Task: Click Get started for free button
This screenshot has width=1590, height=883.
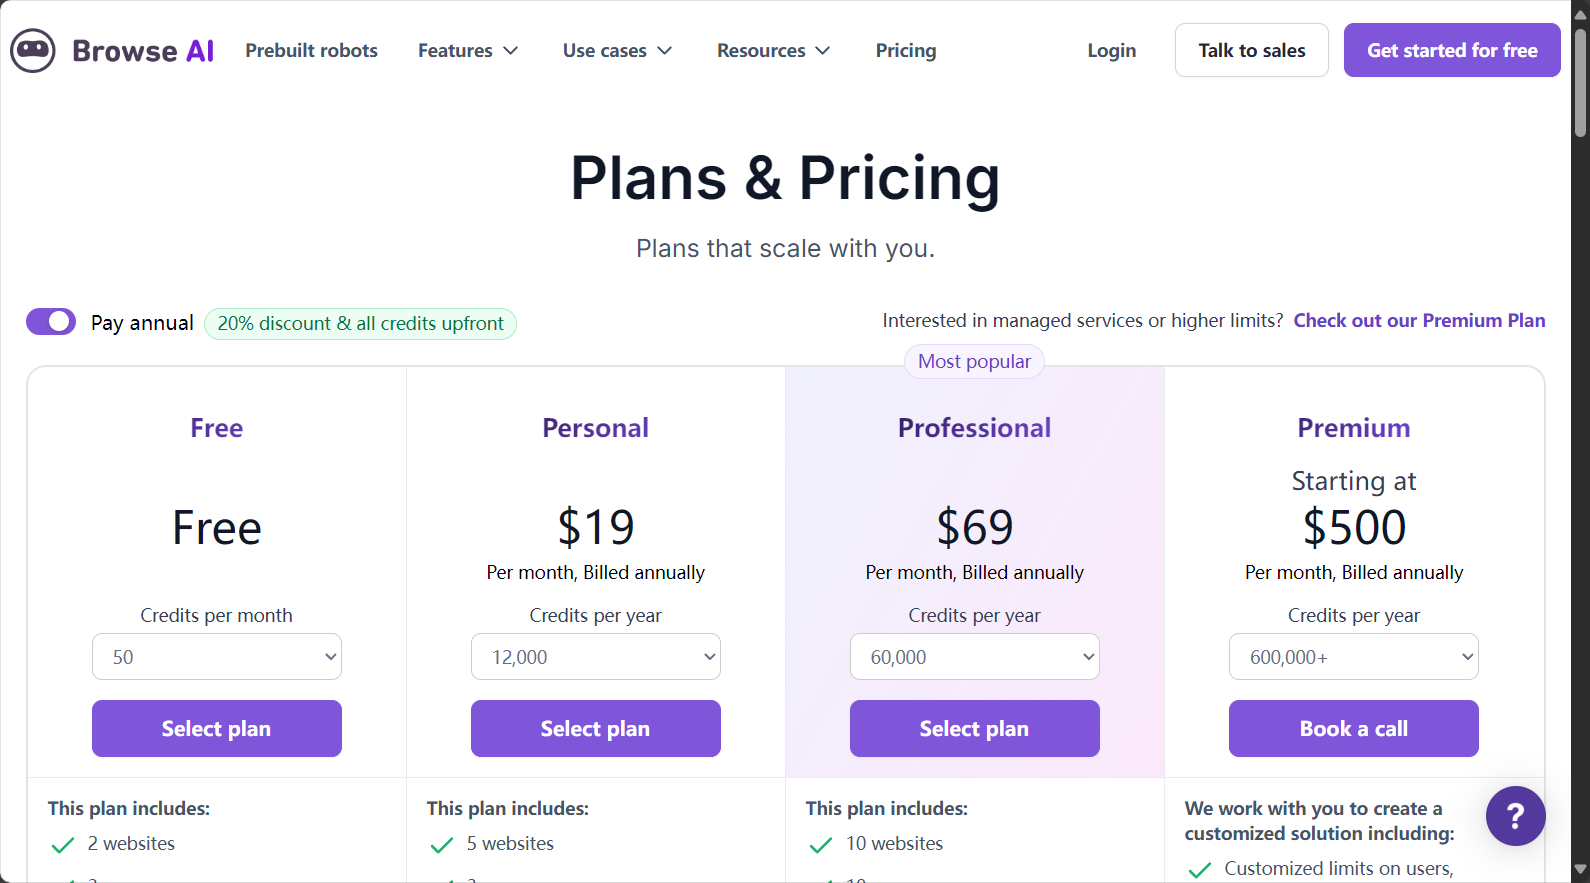Action: pyautogui.click(x=1452, y=50)
